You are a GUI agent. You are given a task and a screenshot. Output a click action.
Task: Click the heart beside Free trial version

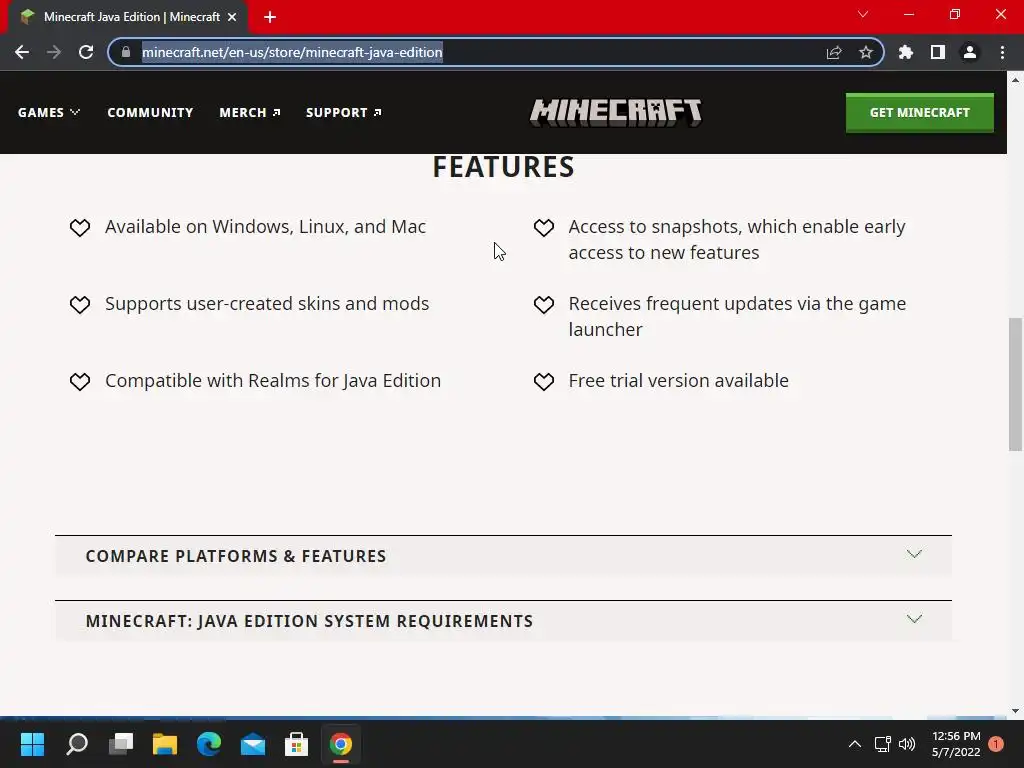tap(543, 381)
